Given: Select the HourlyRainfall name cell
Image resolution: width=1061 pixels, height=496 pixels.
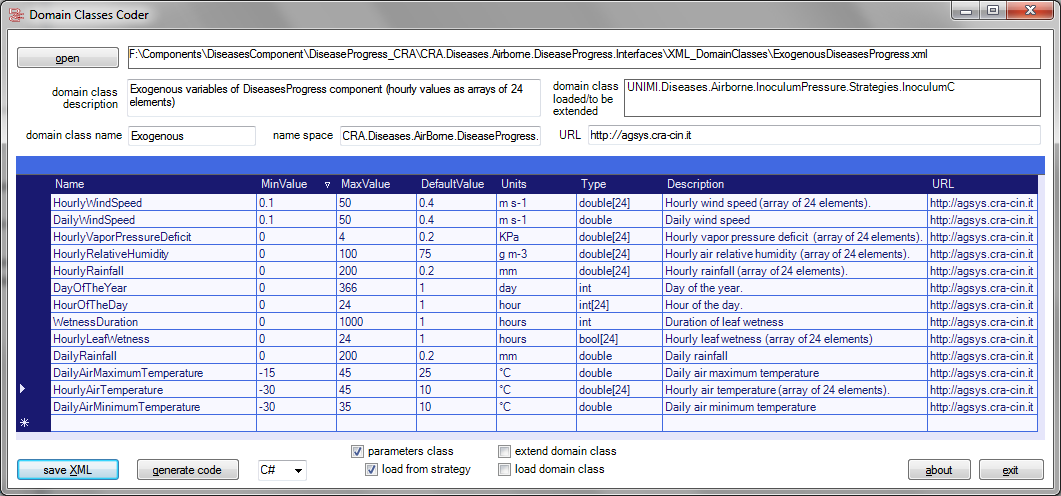Looking at the screenshot, I should tap(154, 271).
